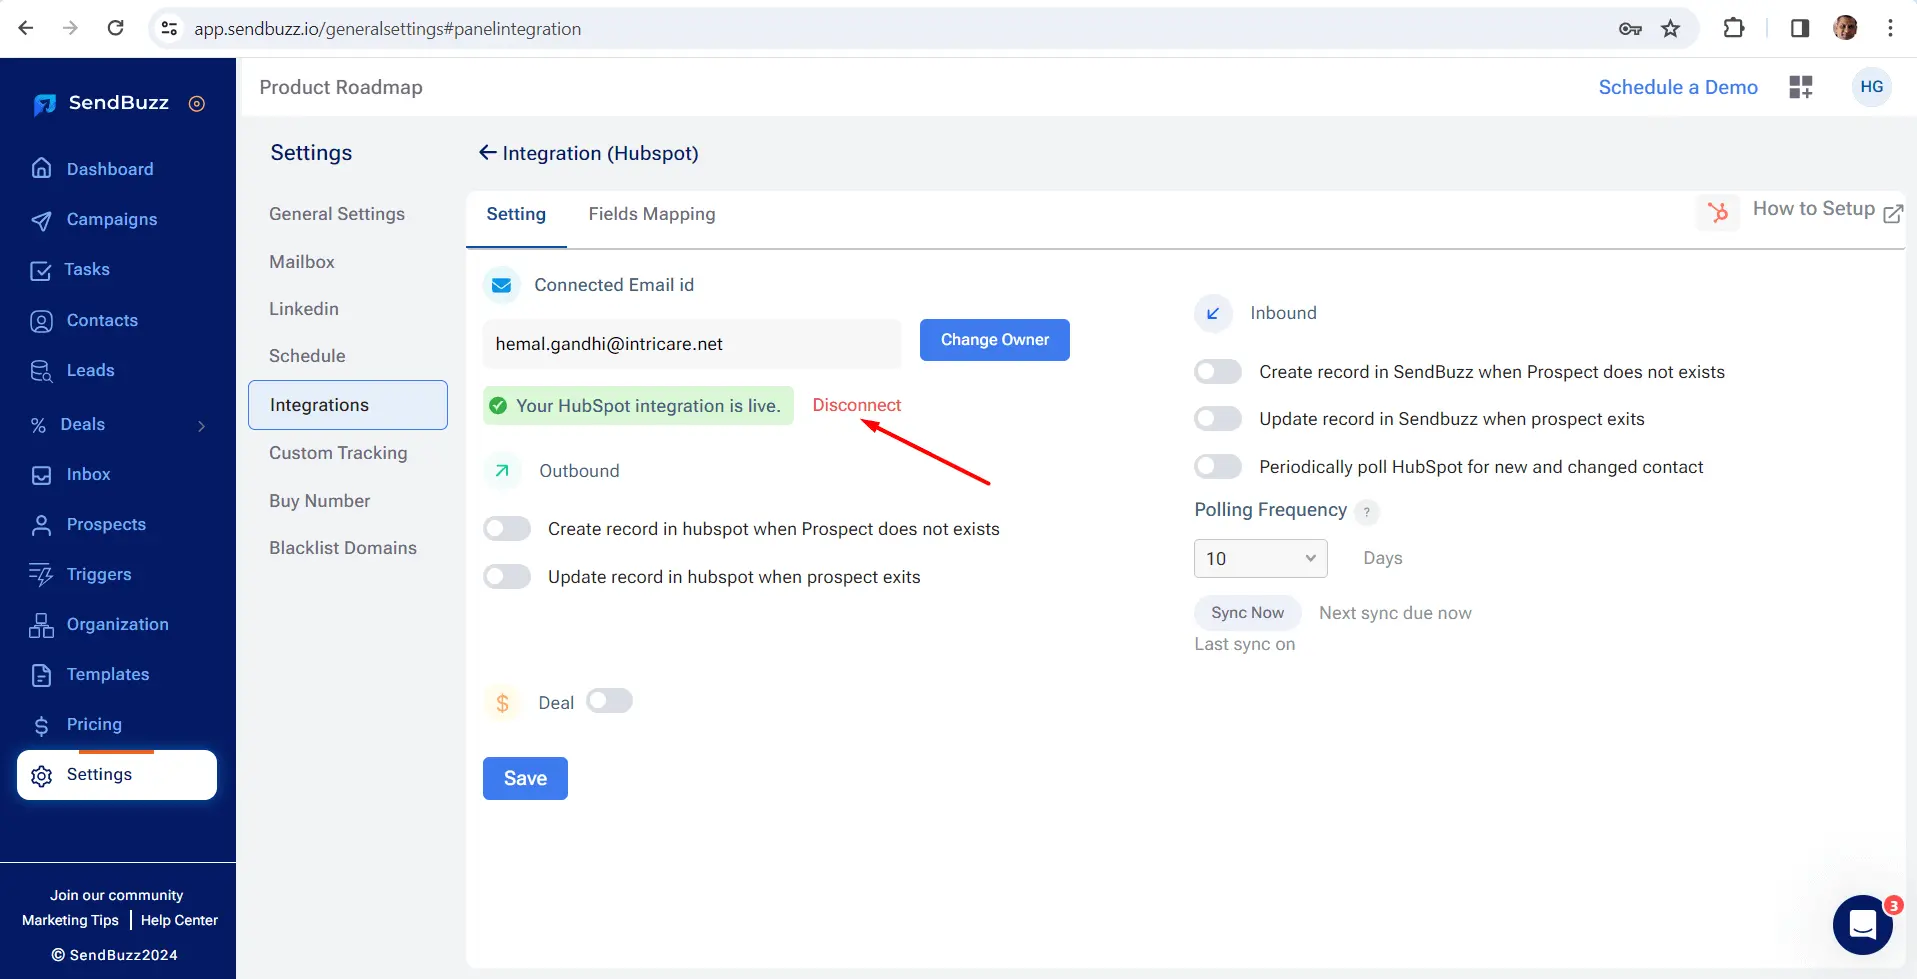Screen dimensions: 1917x979
Task: Switch to the Setting tab
Action: (x=516, y=214)
